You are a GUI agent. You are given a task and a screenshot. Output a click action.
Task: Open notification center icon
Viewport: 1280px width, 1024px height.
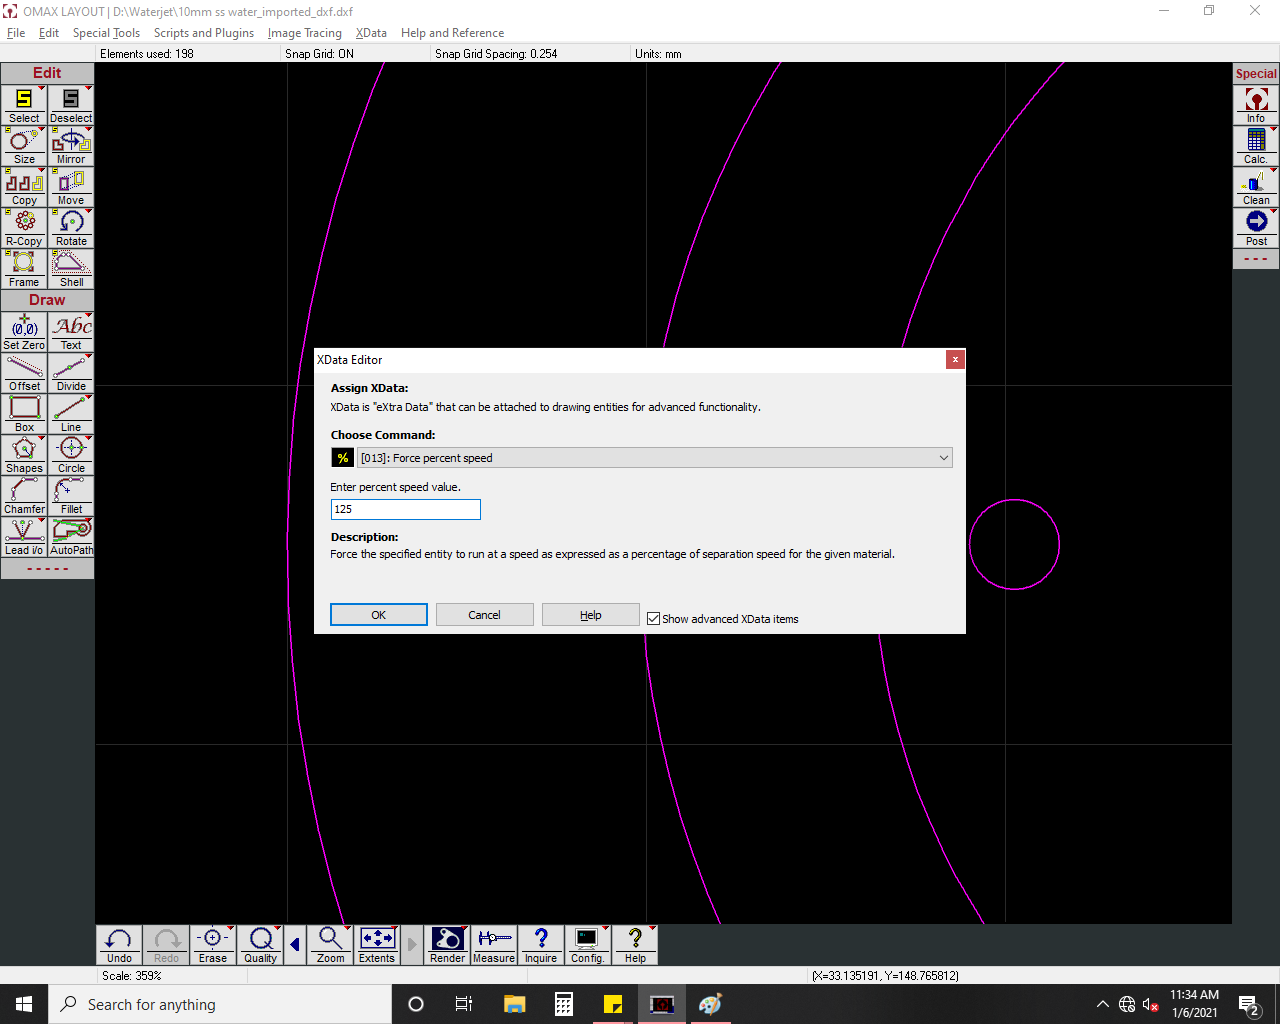(1249, 1005)
